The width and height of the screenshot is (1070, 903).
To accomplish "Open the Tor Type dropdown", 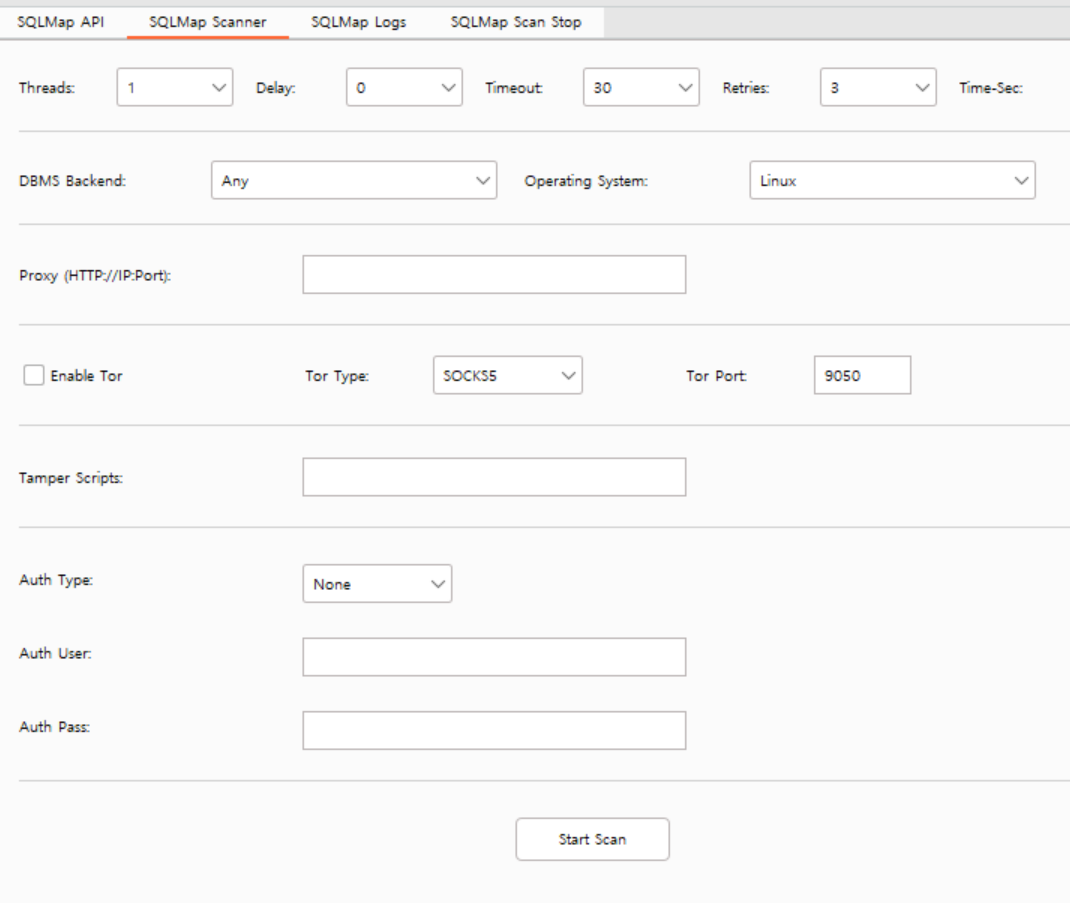I will click(x=507, y=375).
